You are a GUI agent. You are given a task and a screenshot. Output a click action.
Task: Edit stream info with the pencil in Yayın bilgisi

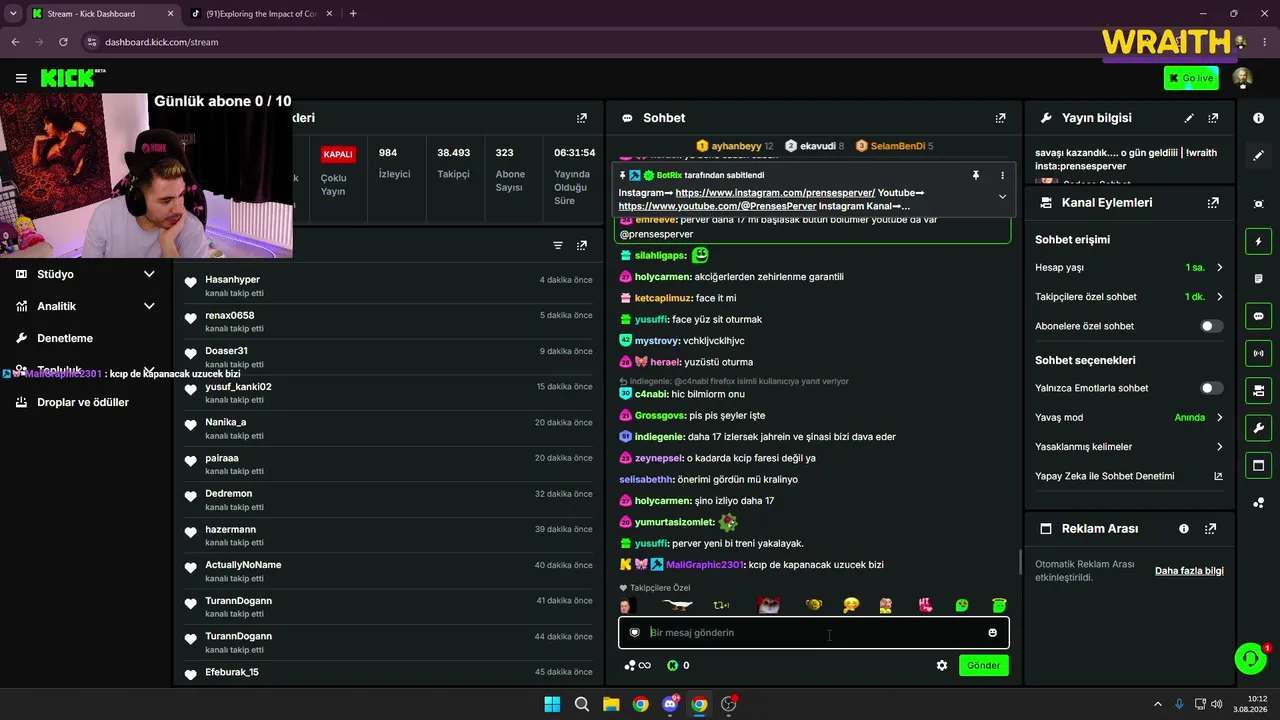1189,118
